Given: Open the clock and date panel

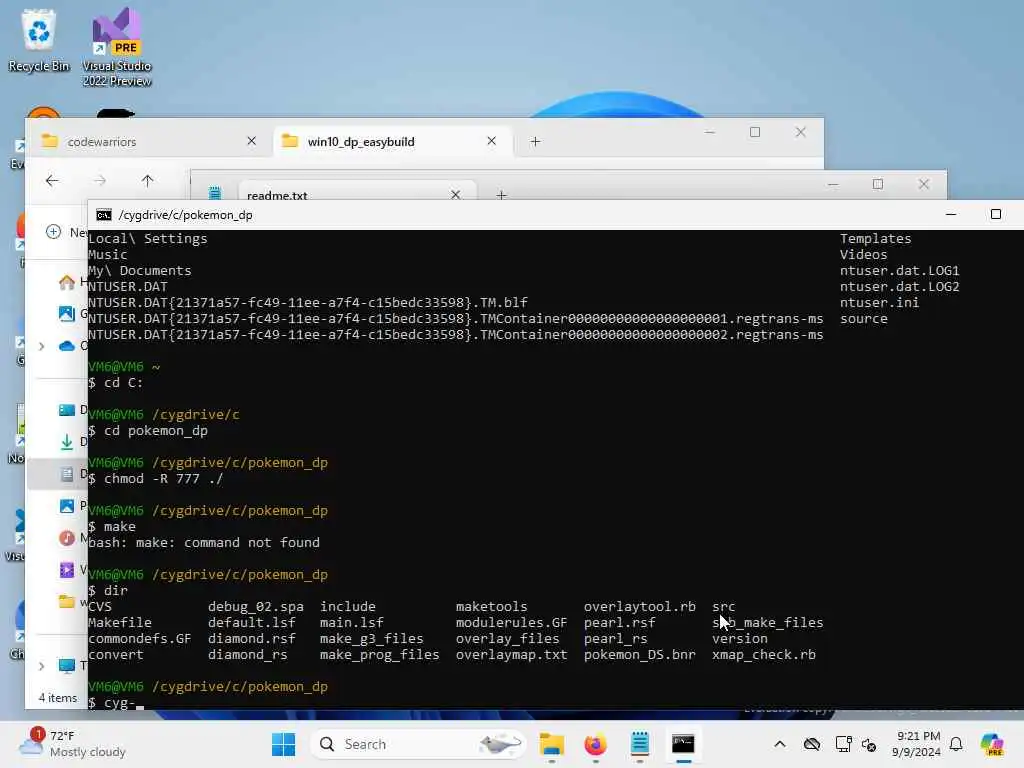Looking at the screenshot, I should (916, 744).
